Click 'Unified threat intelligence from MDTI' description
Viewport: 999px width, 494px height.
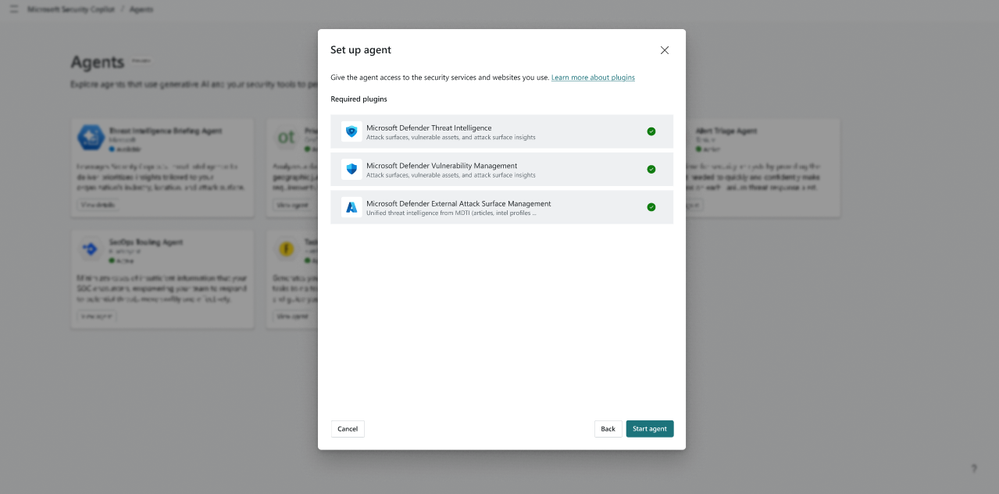(x=451, y=213)
